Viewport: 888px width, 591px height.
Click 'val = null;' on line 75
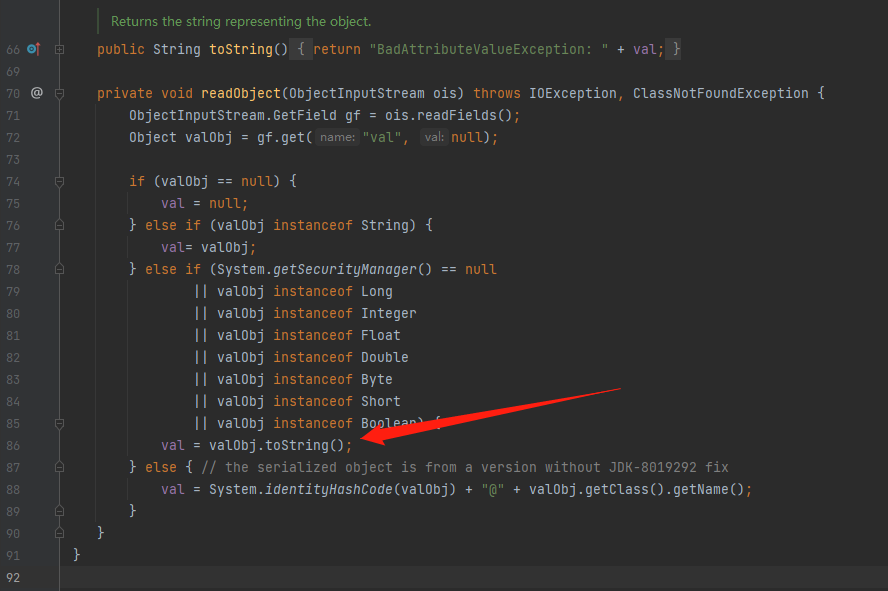[x=204, y=204]
